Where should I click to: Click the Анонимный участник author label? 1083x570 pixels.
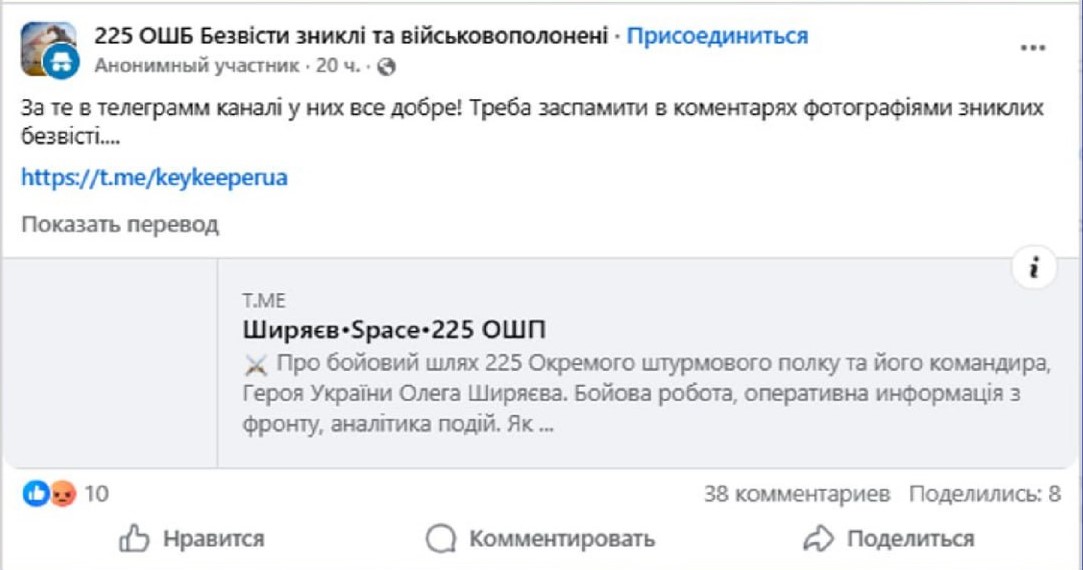click(x=196, y=67)
